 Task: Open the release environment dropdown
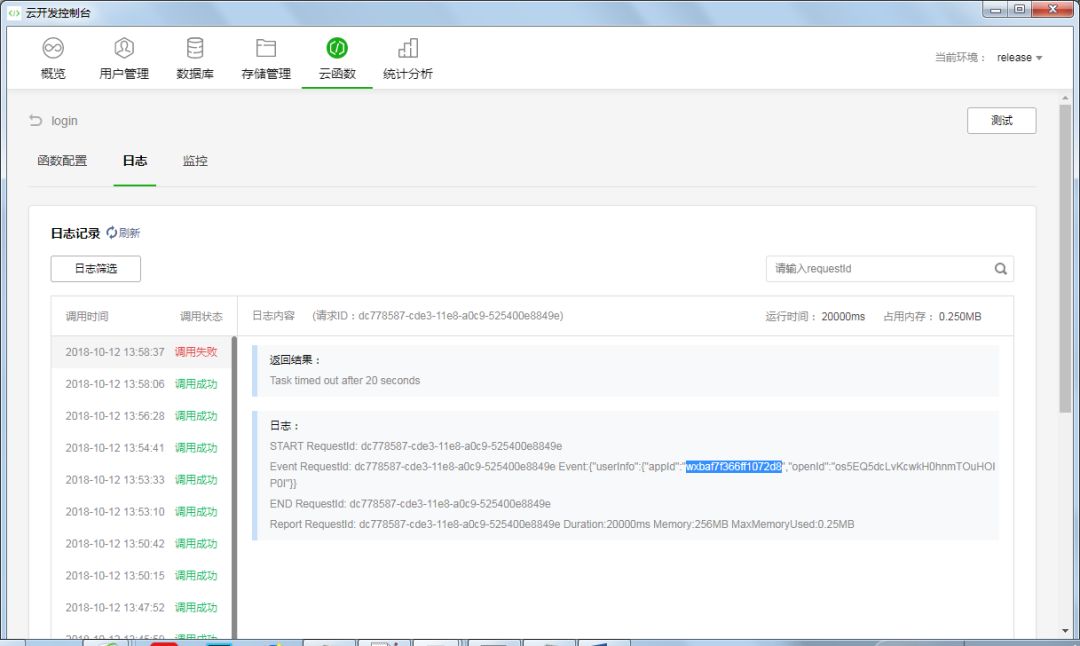tap(1019, 58)
